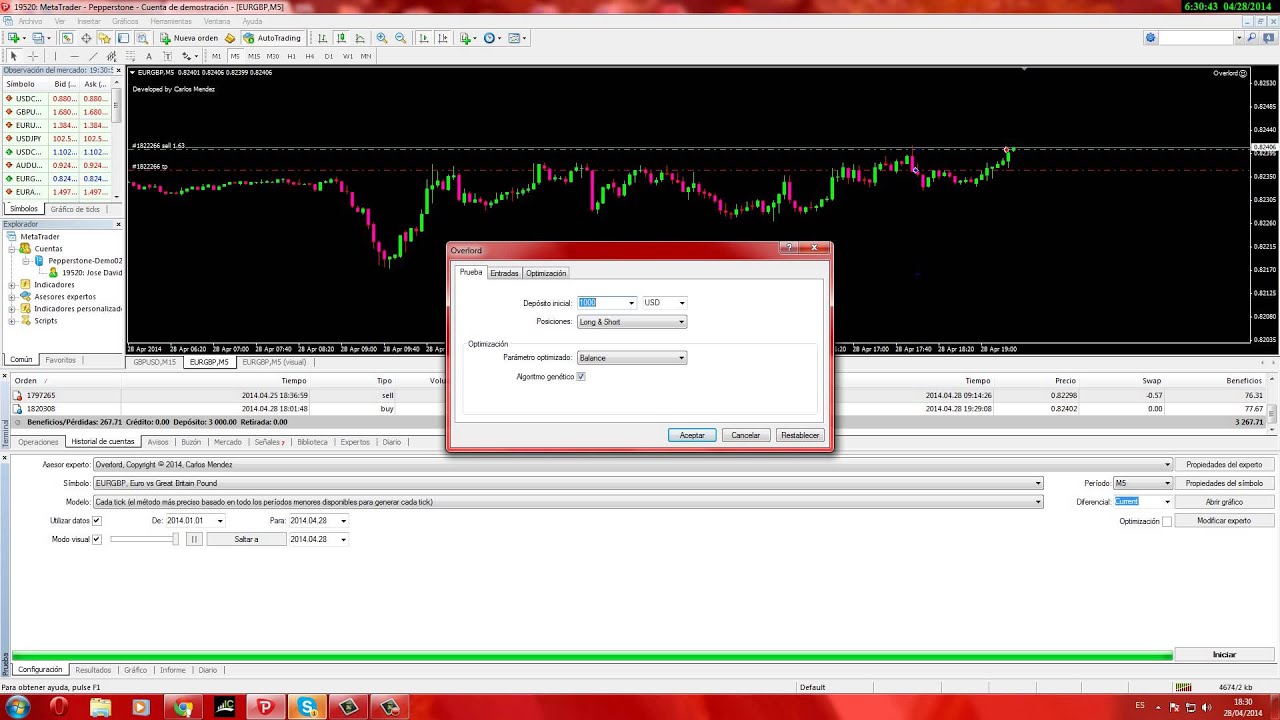1280x720 pixels.
Task: Switch chart to candlesticks icon
Action: click(x=341, y=38)
